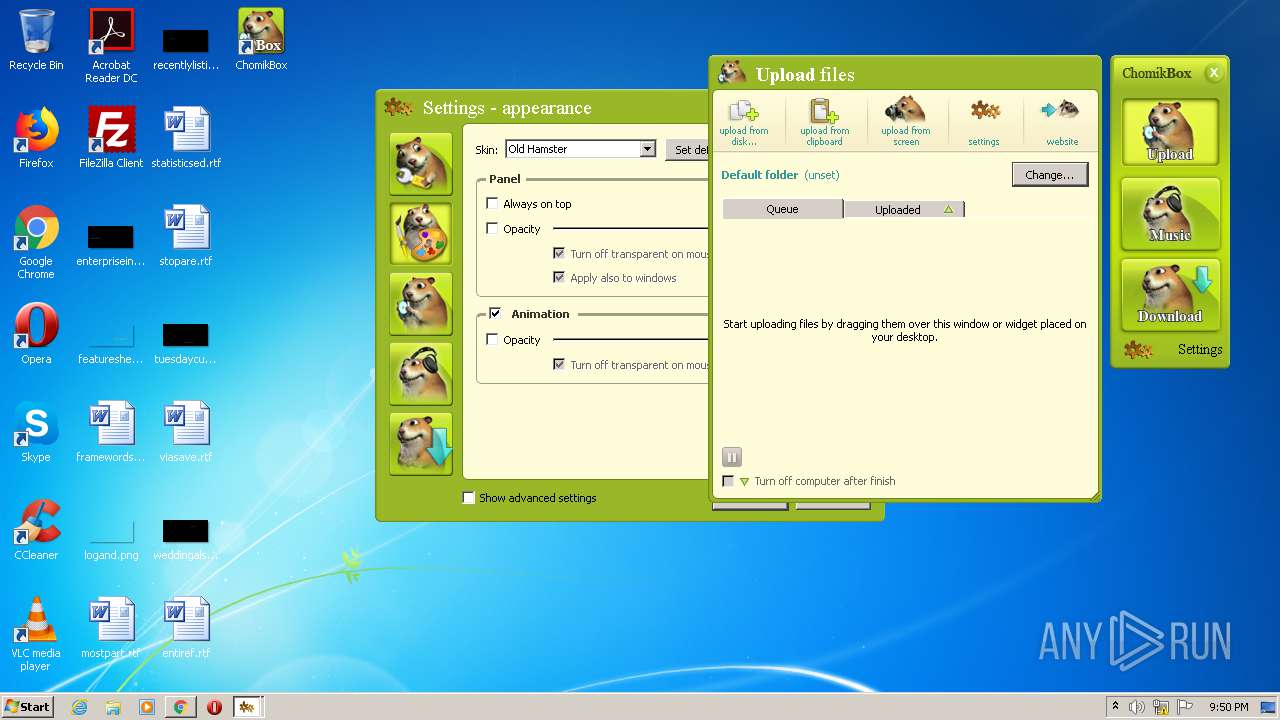1280x720 pixels.
Task: Toggle Panel turn off transparent on mouse checkbox
Action: tap(559, 254)
